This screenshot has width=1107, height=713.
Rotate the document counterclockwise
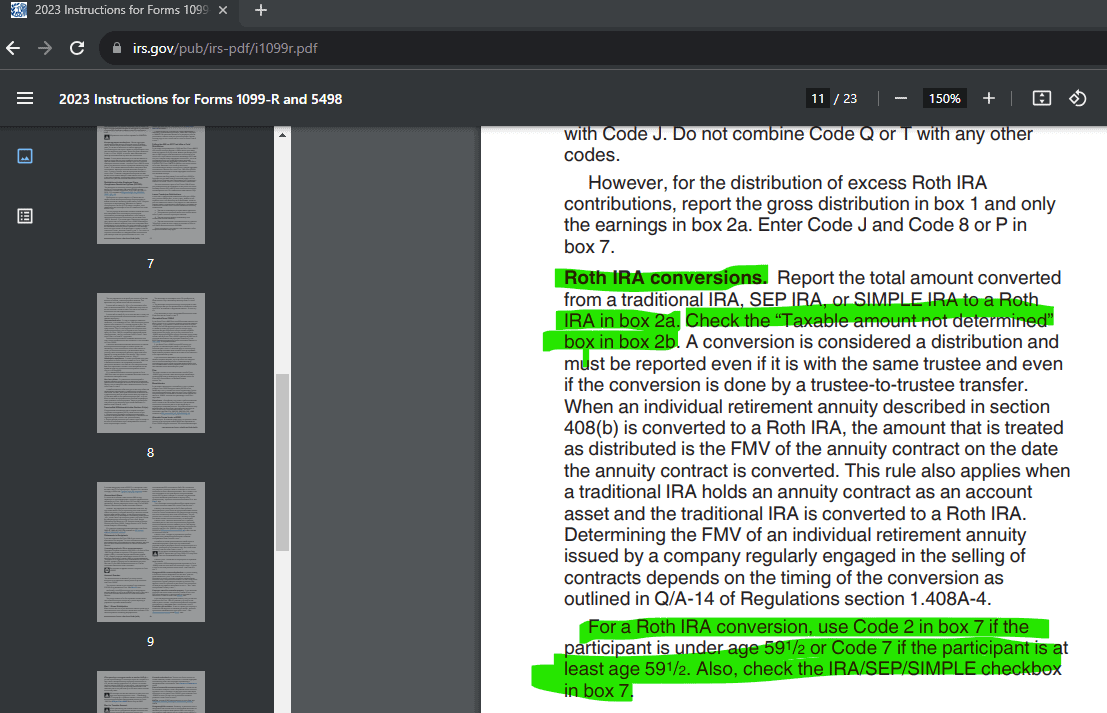click(1078, 98)
